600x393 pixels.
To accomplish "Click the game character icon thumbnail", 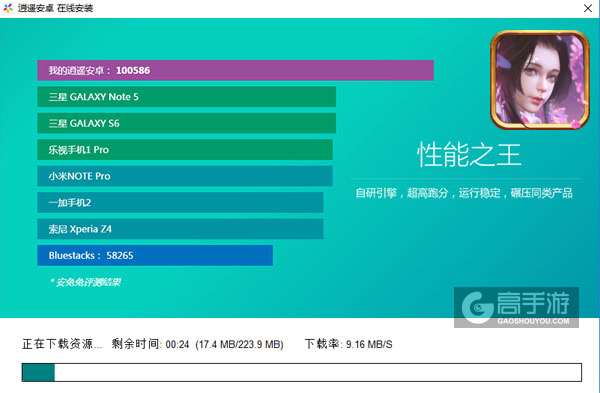I will click(540, 80).
